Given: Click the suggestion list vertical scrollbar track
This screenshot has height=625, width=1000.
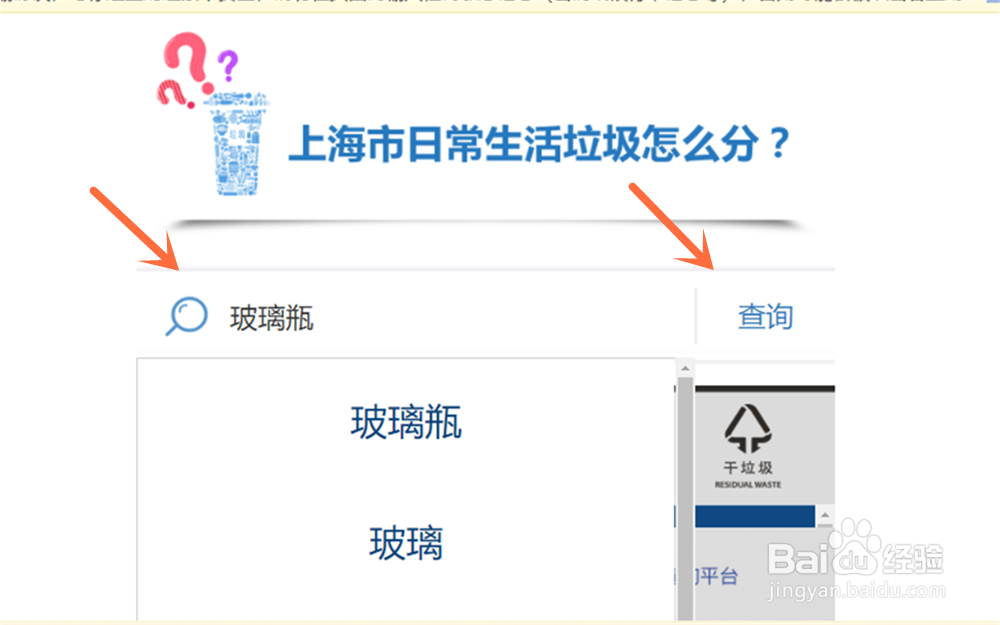Looking at the screenshot, I should click(685, 497).
